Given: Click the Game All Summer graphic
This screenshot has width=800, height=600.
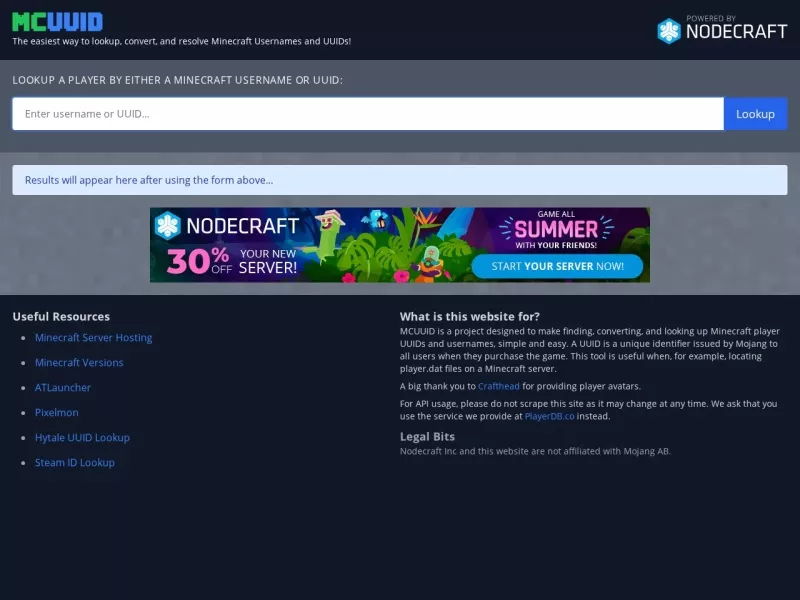Looking at the screenshot, I should pos(556,230).
